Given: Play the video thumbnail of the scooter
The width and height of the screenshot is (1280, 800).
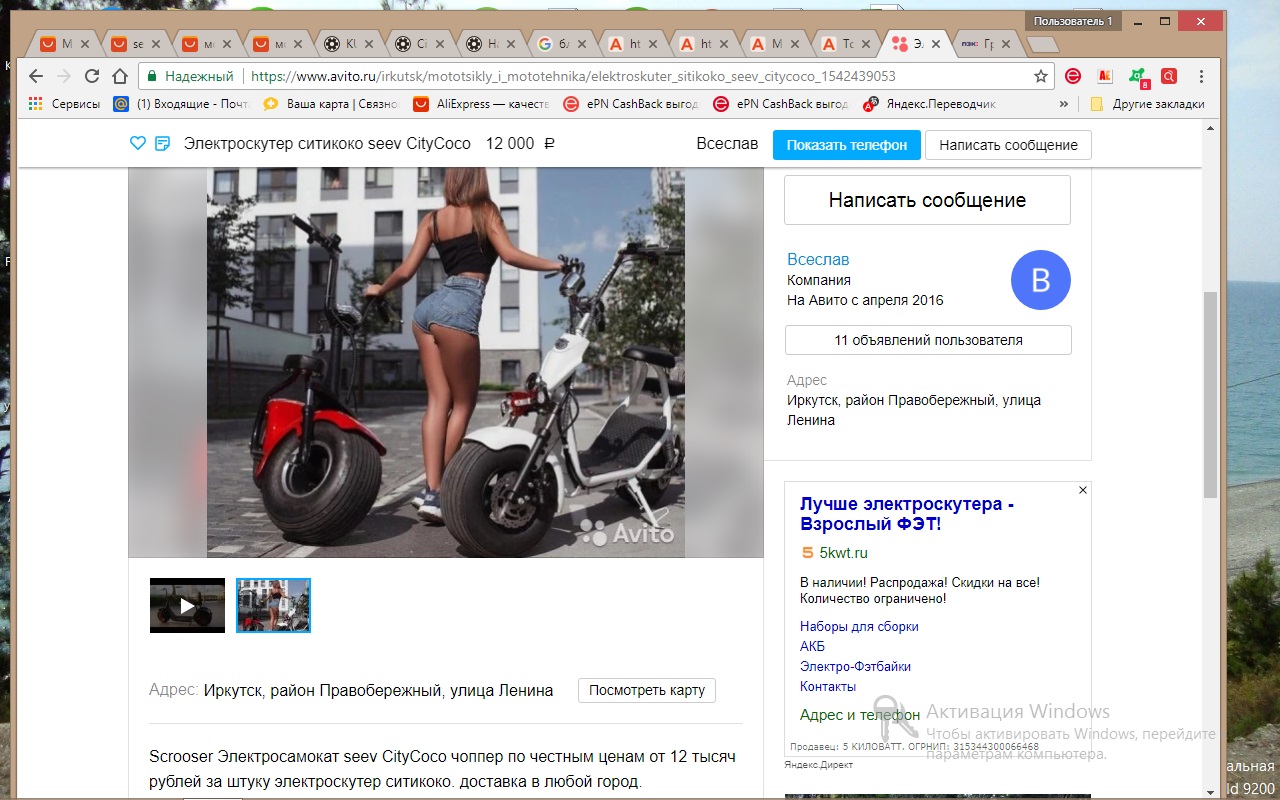Looking at the screenshot, I should pyautogui.click(x=187, y=605).
